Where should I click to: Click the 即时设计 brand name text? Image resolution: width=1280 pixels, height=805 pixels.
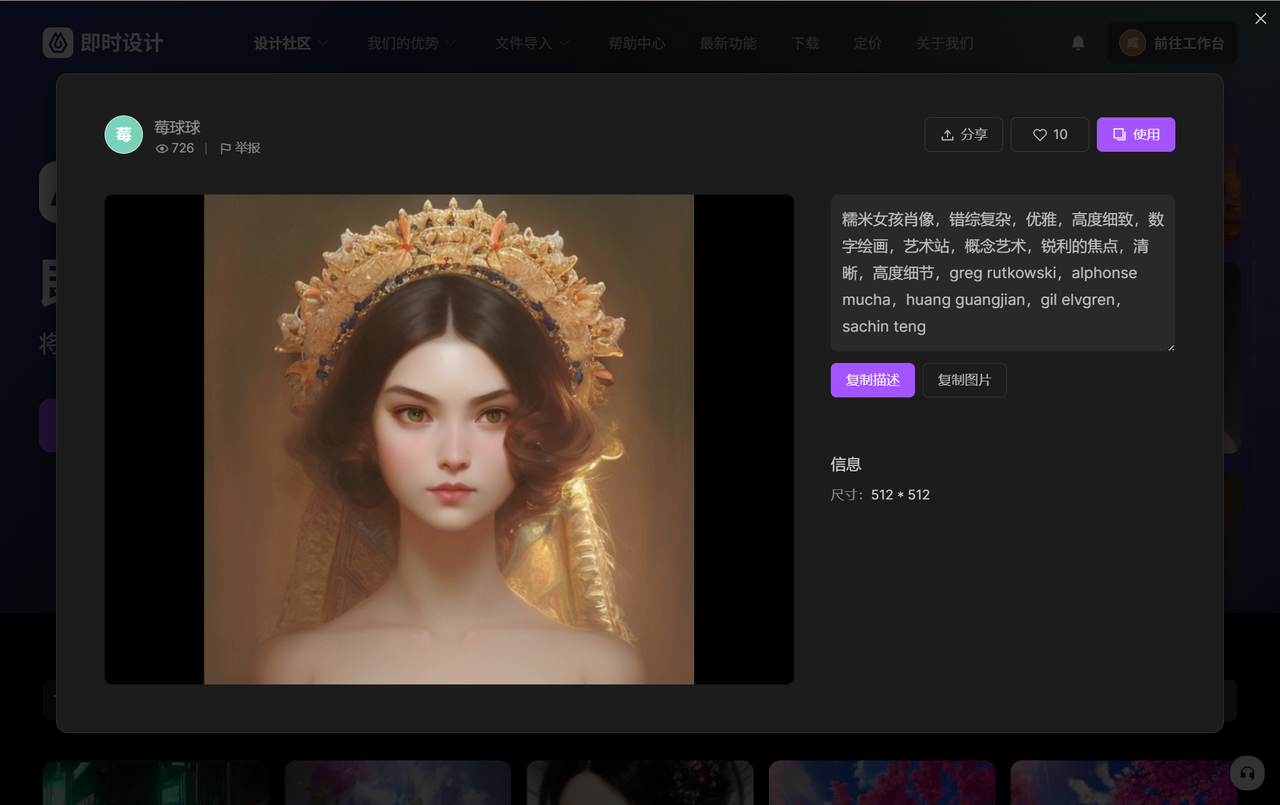coord(122,43)
